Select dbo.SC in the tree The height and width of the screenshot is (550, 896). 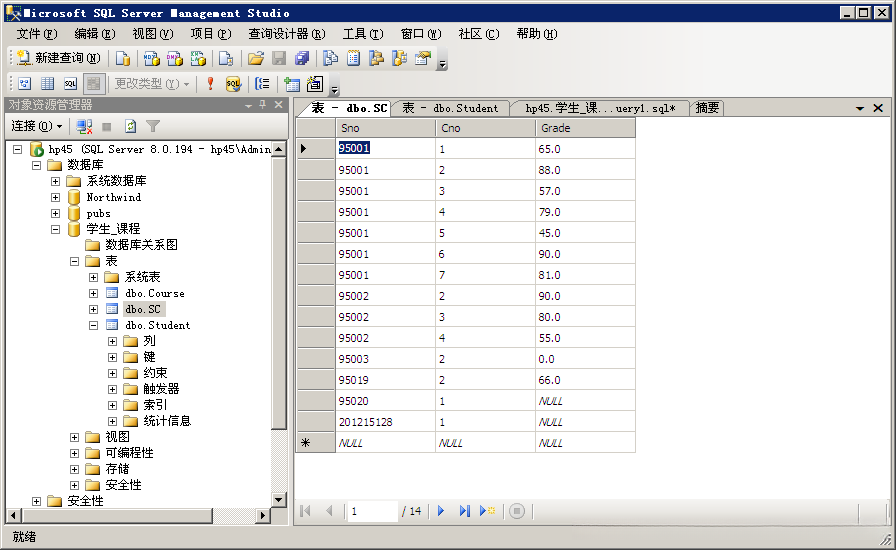point(143,309)
